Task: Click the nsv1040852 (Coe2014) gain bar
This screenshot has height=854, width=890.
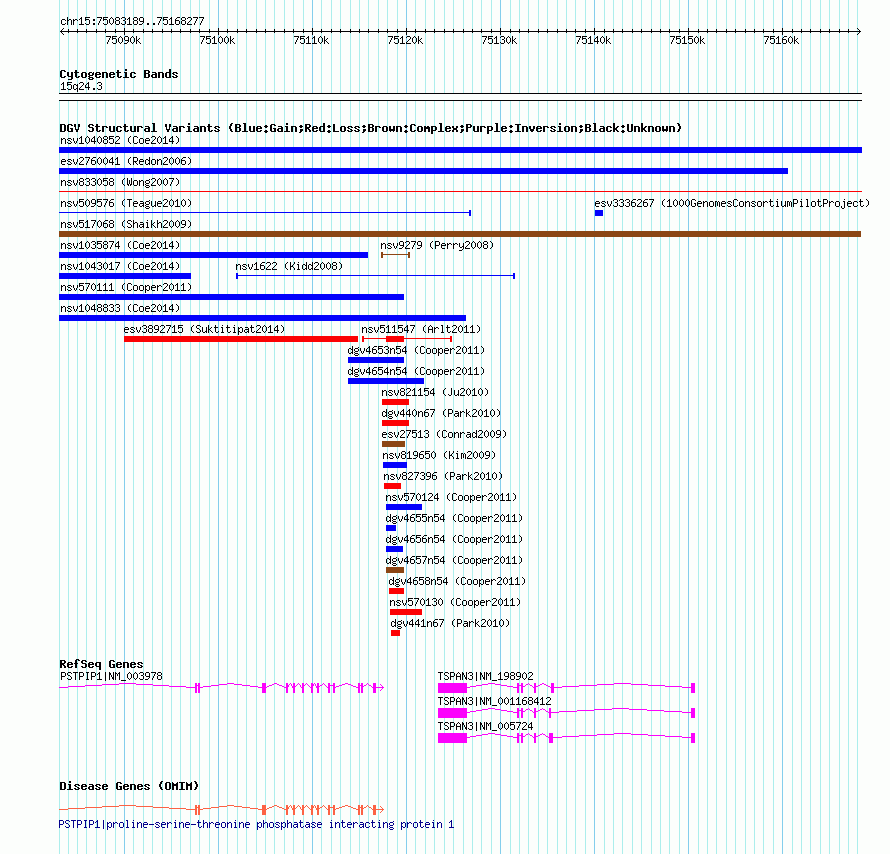Action: tap(460, 150)
